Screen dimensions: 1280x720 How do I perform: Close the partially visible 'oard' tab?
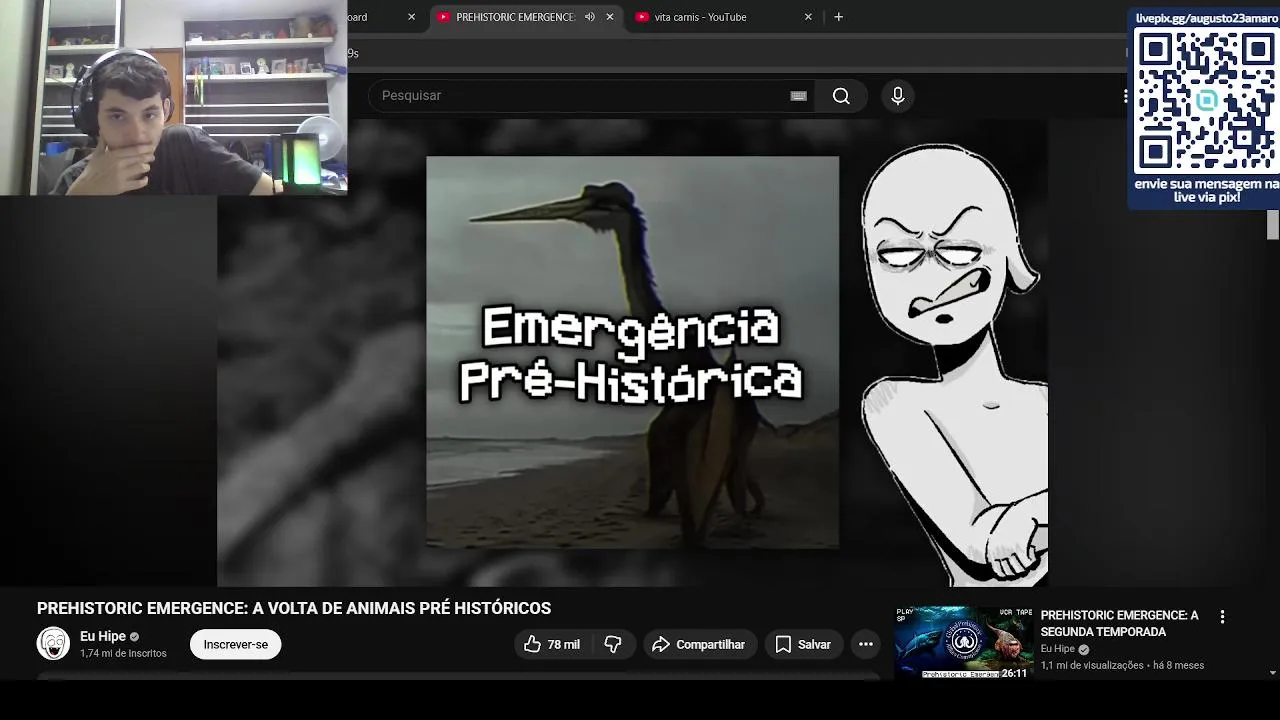(411, 17)
